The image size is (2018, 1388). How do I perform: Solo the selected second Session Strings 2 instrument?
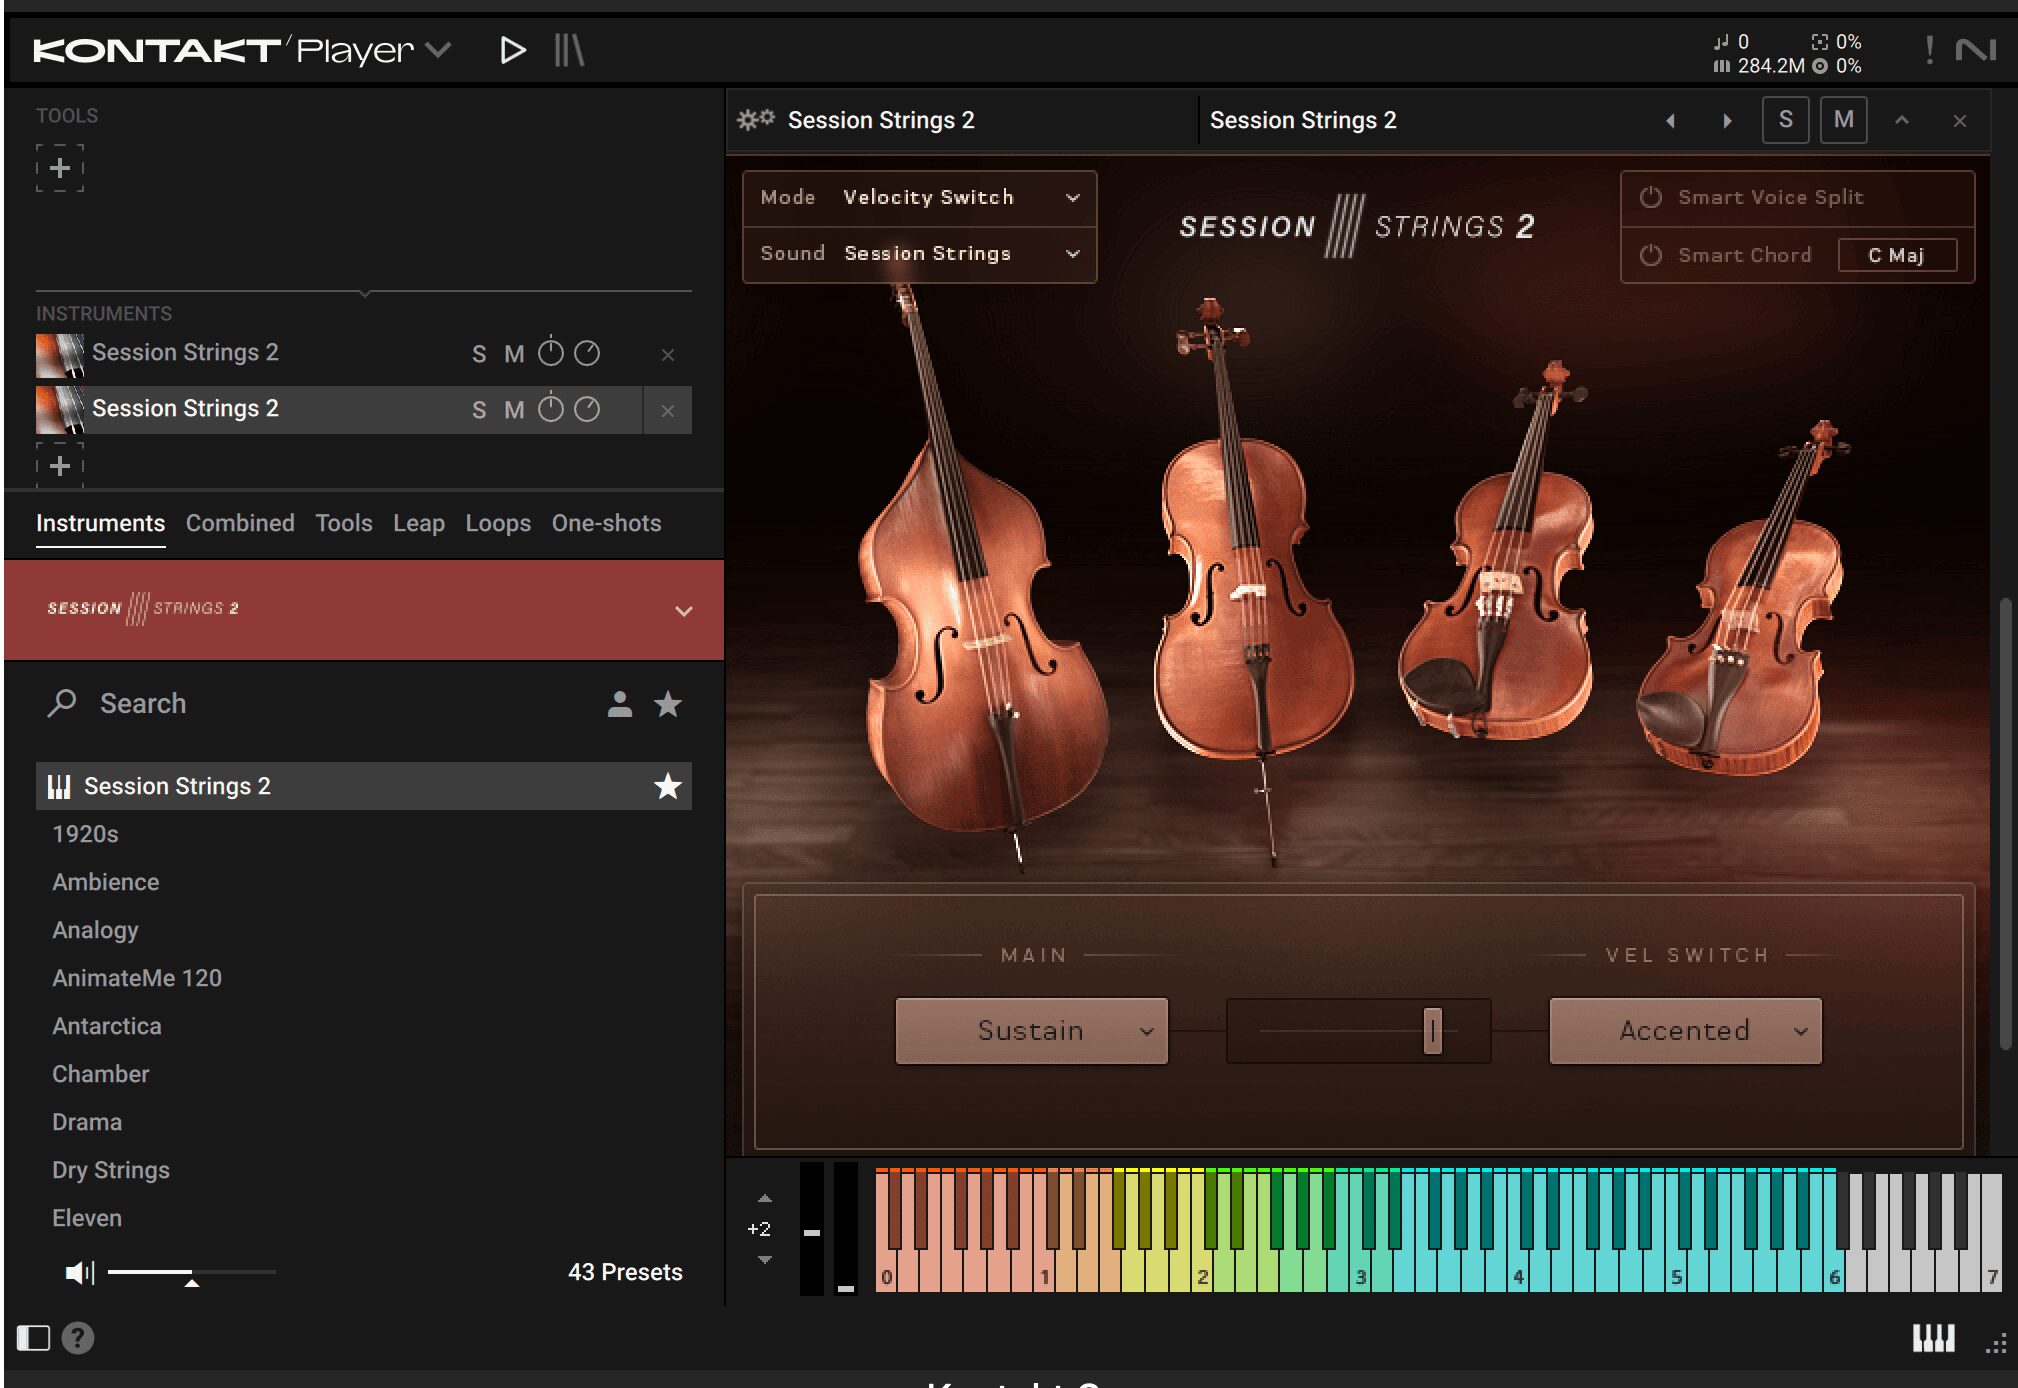(x=479, y=410)
